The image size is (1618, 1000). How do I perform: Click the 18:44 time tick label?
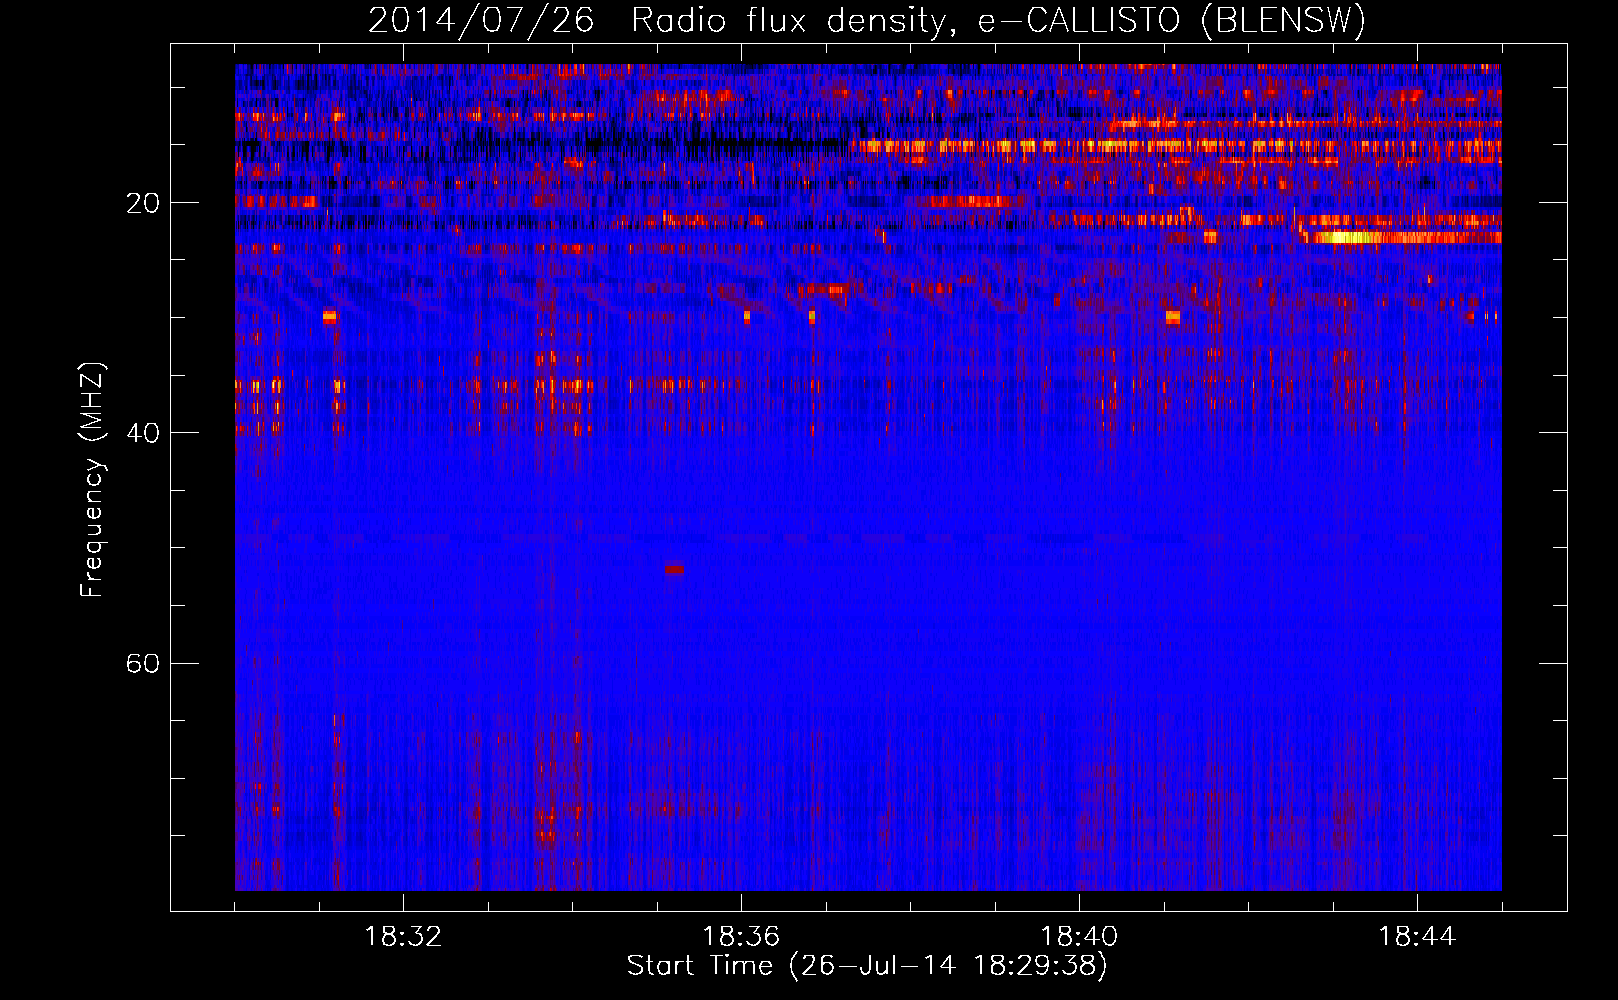[x=1417, y=936]
